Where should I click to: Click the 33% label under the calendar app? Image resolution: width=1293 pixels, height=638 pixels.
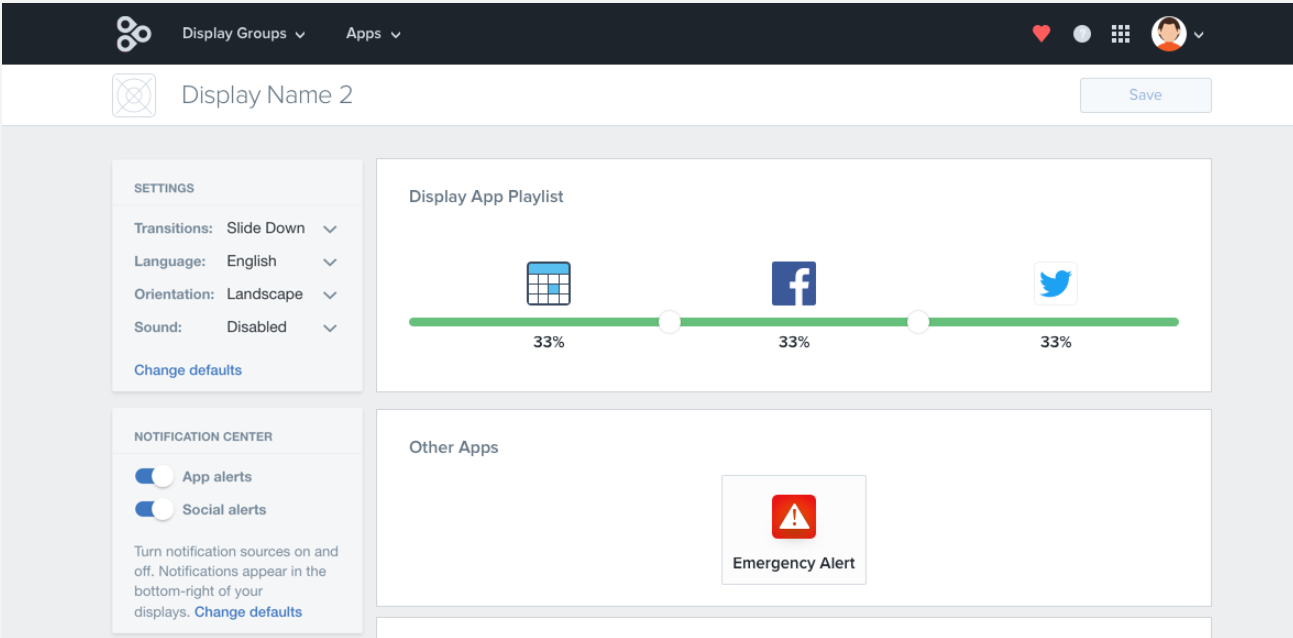tap(548, 342)
